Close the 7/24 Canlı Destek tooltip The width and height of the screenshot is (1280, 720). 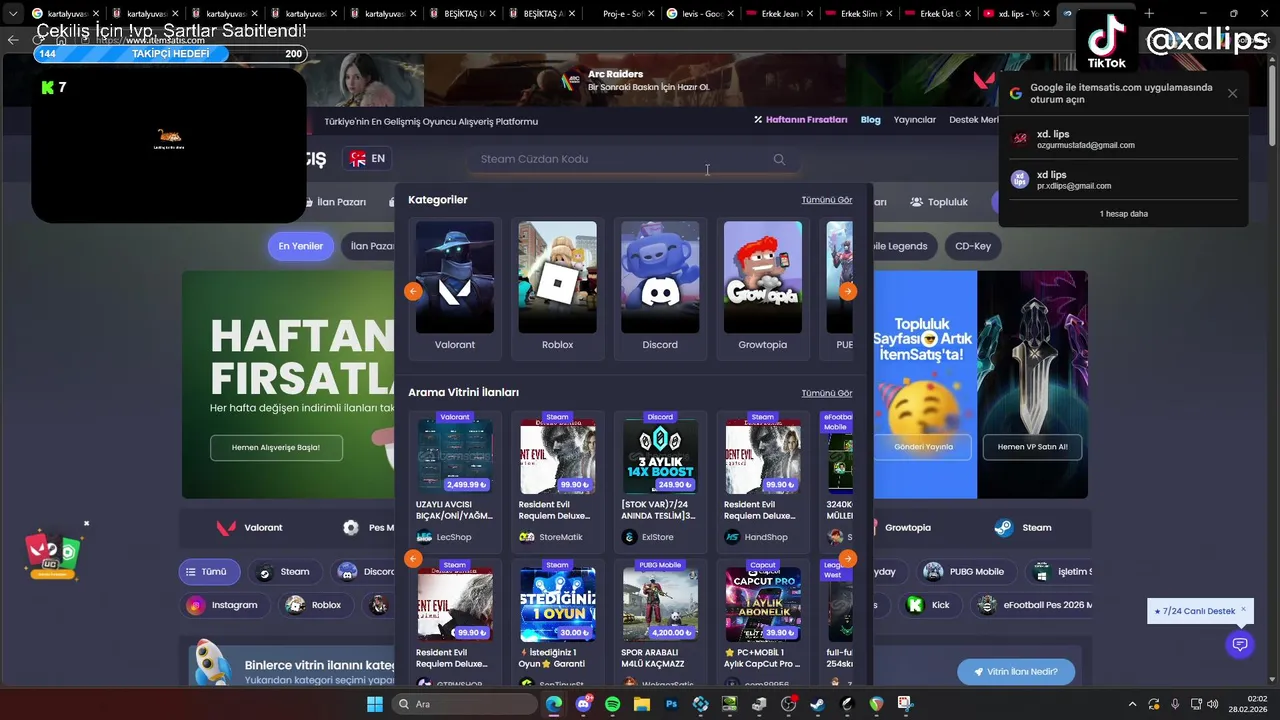point(1244,608)
